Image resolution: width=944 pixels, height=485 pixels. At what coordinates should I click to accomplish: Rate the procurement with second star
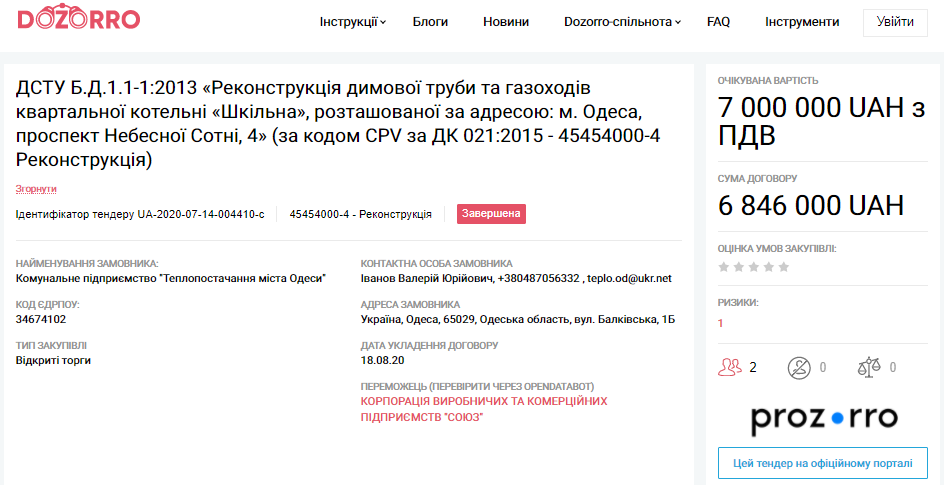tap(739, 267)
